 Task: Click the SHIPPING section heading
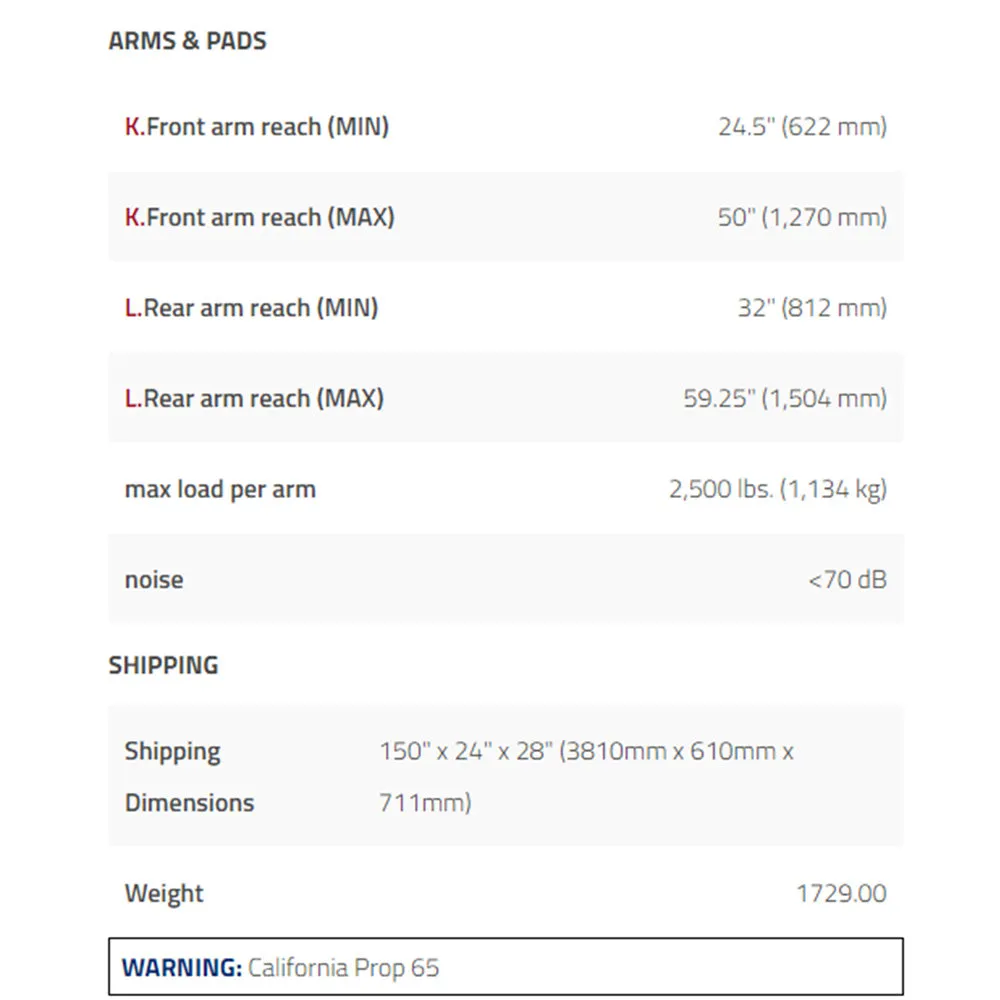click(163, 665)
